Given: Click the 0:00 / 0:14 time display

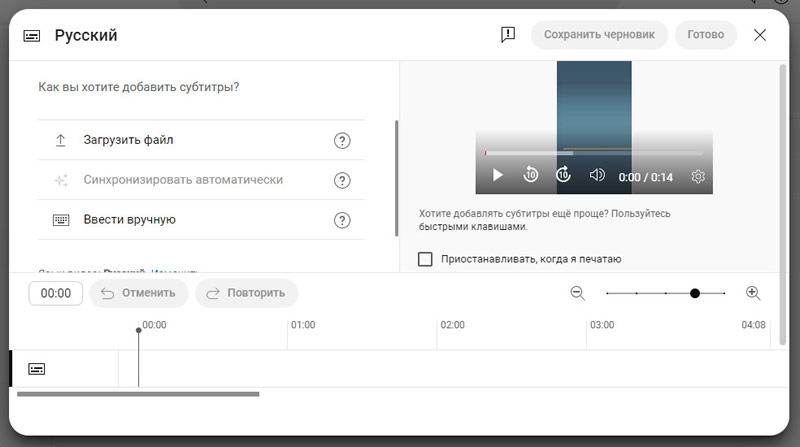Looking at the screenshot, I should point(645,178).
